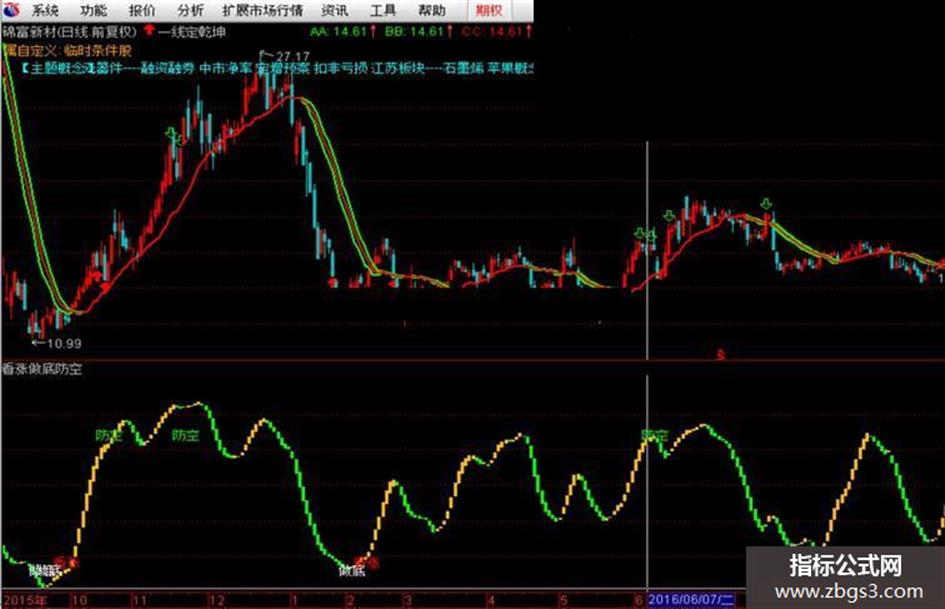Click the CC: 14.61 value
Image resolution: width=945 pixels, height=609 pixels.
pyautogui.click(x=492, y=31)
